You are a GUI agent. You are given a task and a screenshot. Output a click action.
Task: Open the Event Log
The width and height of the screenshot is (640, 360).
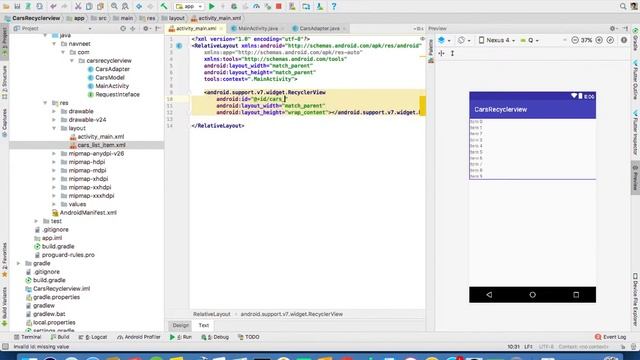pos(611,337)
